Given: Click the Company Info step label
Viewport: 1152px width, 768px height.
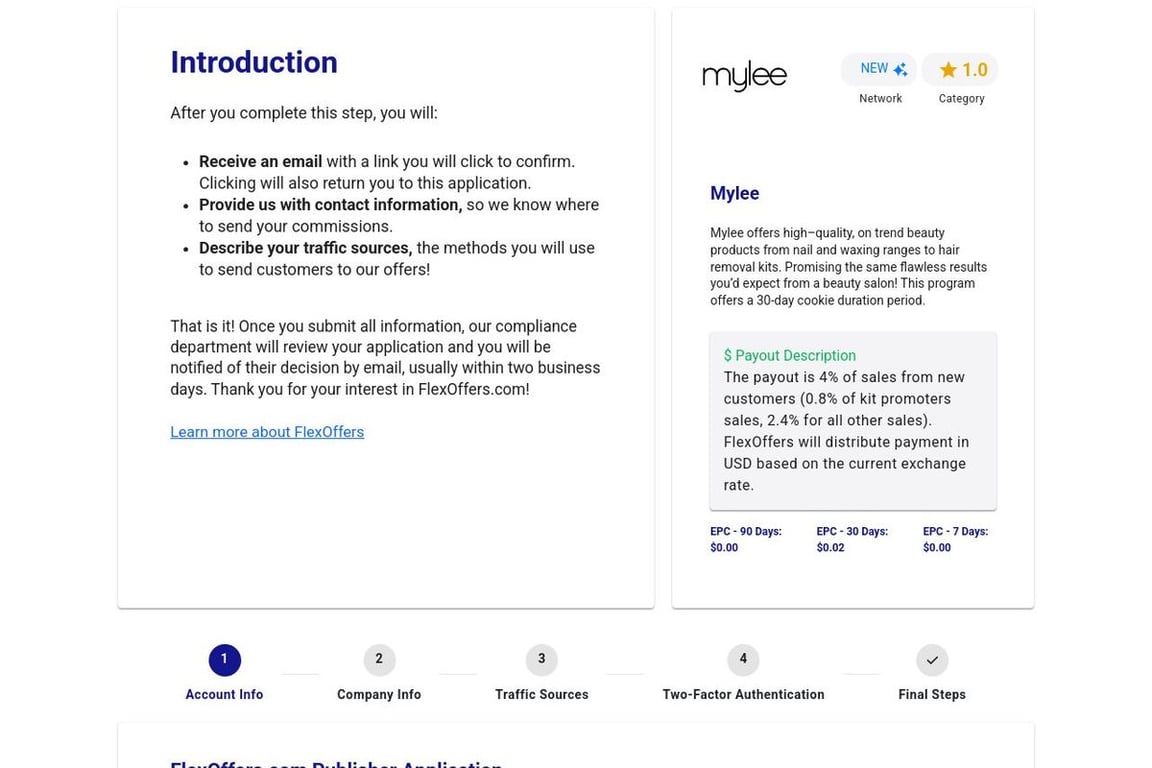Looking at the screenshot, I should point(379,695).
